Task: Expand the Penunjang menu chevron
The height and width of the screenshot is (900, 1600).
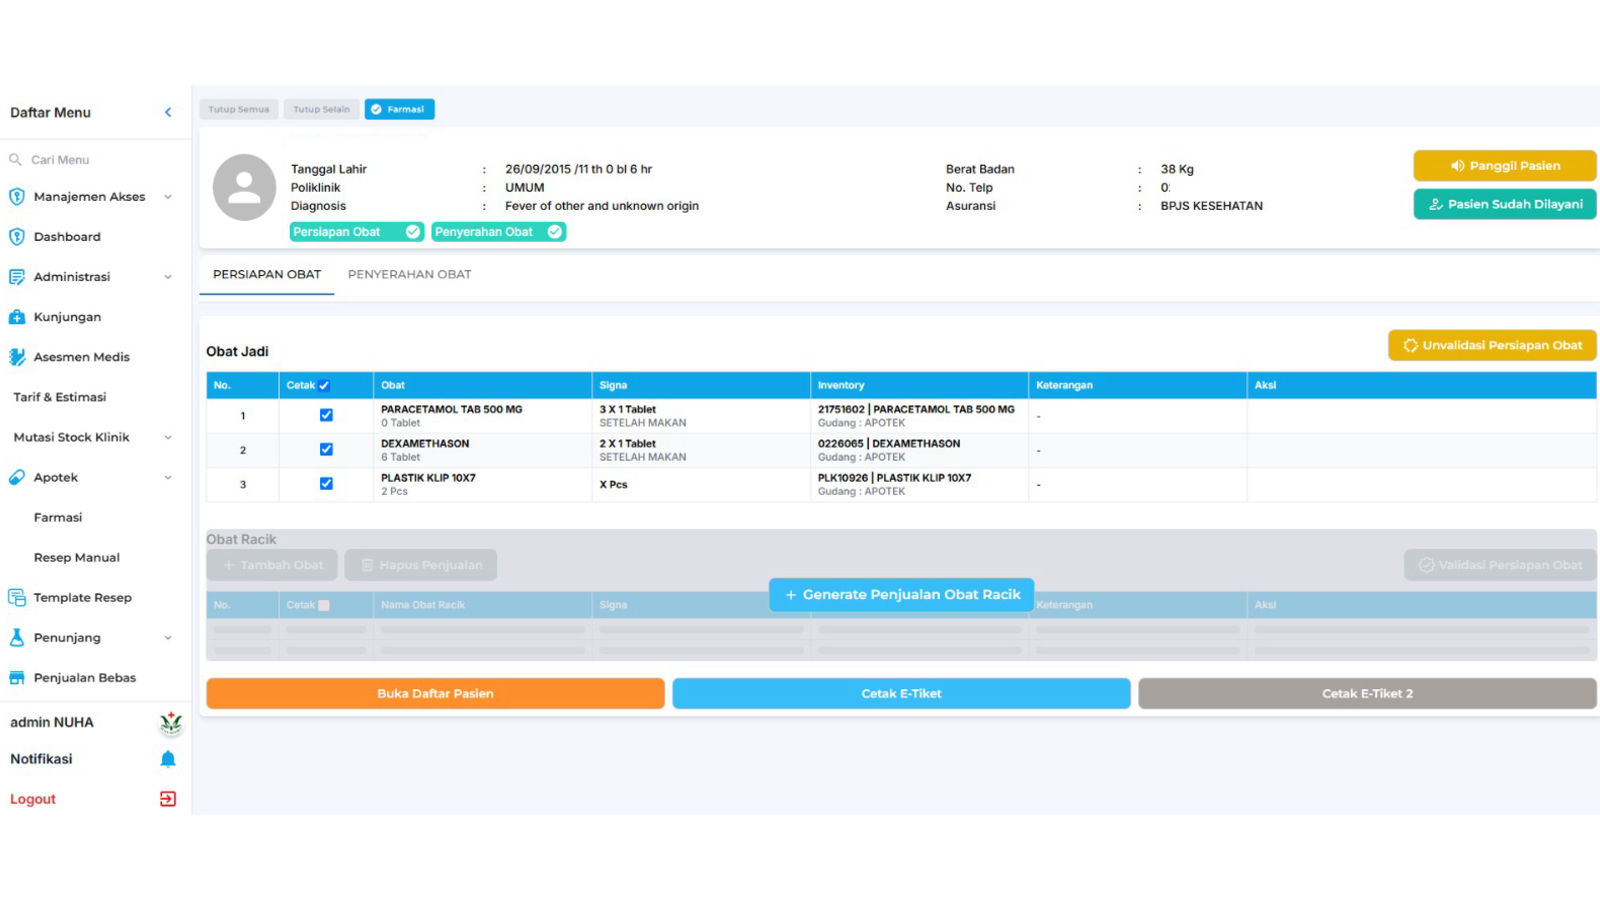Action: coord(168,637)
